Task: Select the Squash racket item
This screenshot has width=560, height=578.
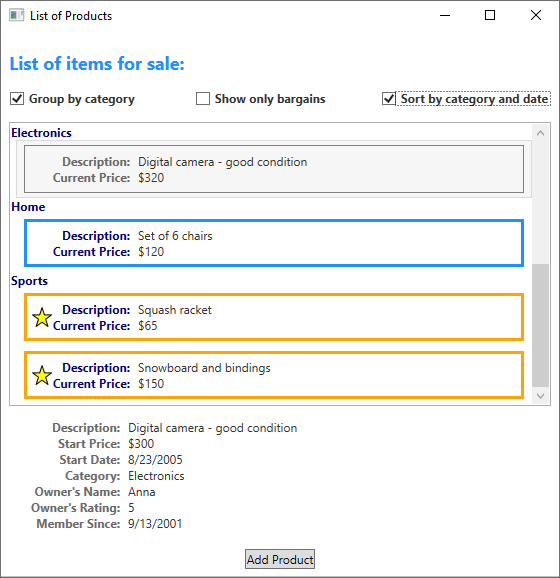Action: pyautogui.click(x=274, y=317)
